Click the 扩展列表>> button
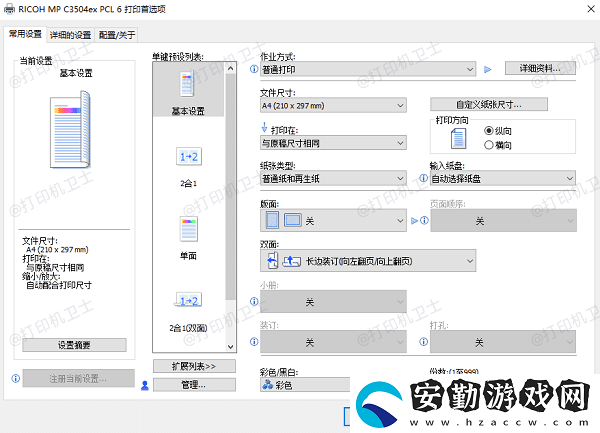 coord(194,366)
